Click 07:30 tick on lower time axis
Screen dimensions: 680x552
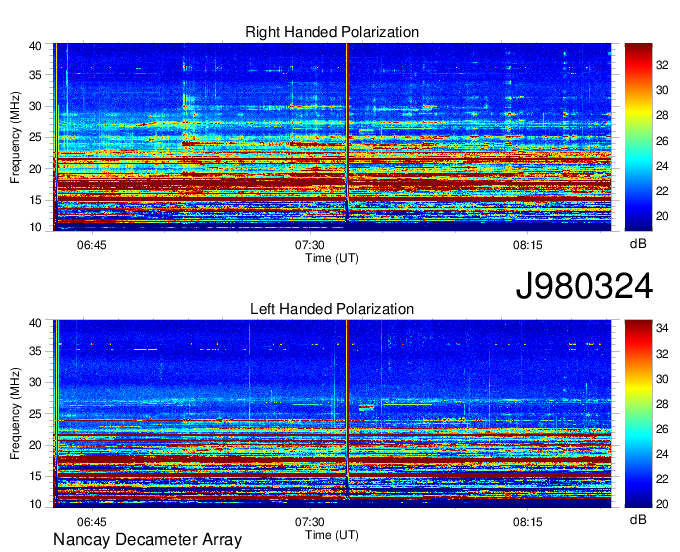pyautogui.click(x=310, y=522)
